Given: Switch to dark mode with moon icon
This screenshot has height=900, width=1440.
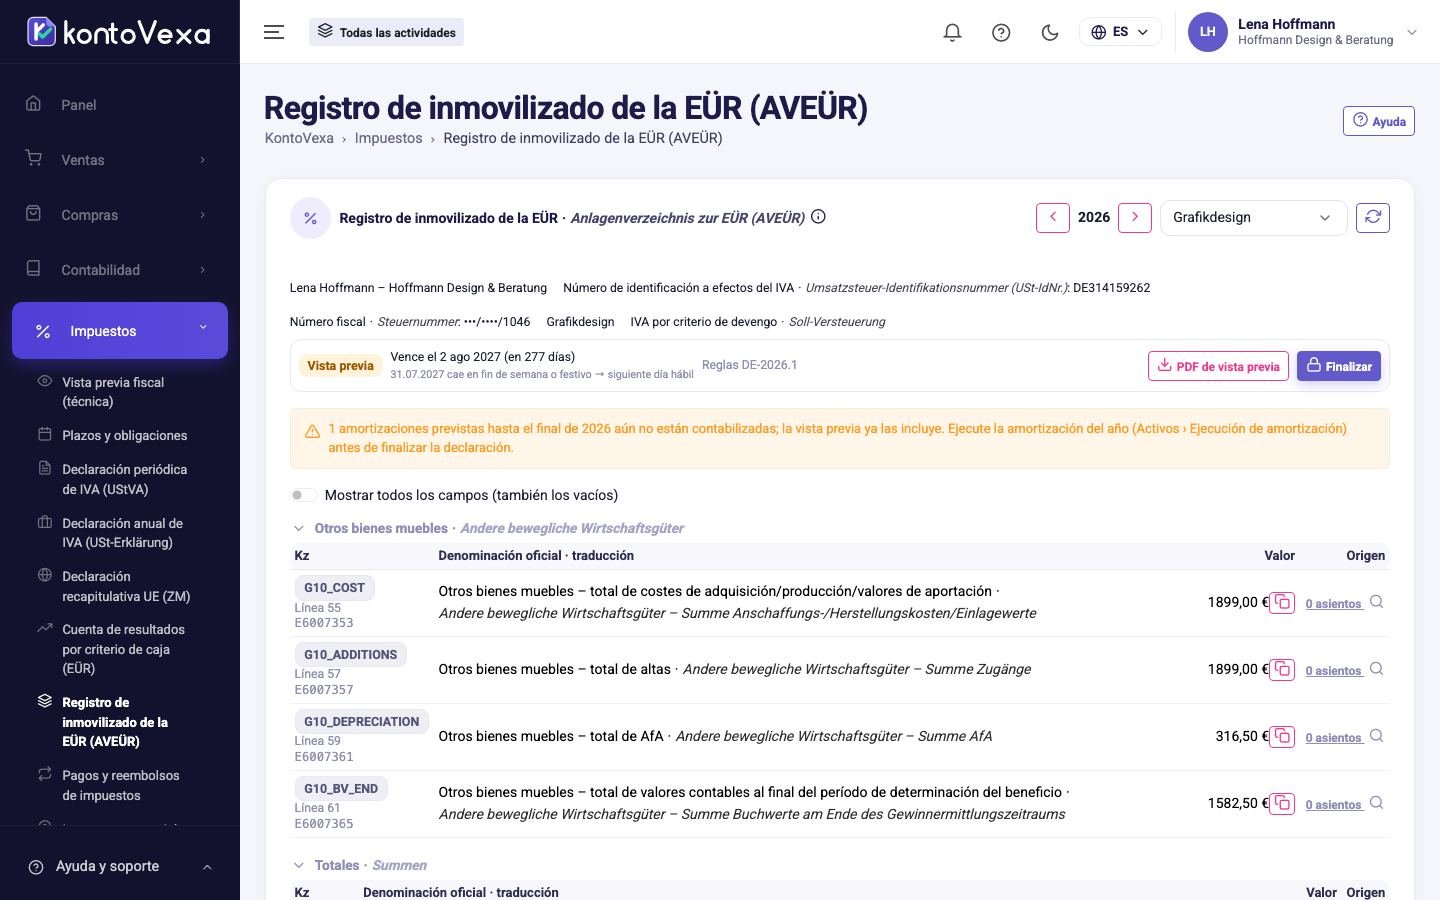Looking at the screenshot, I should point(1050,32).
